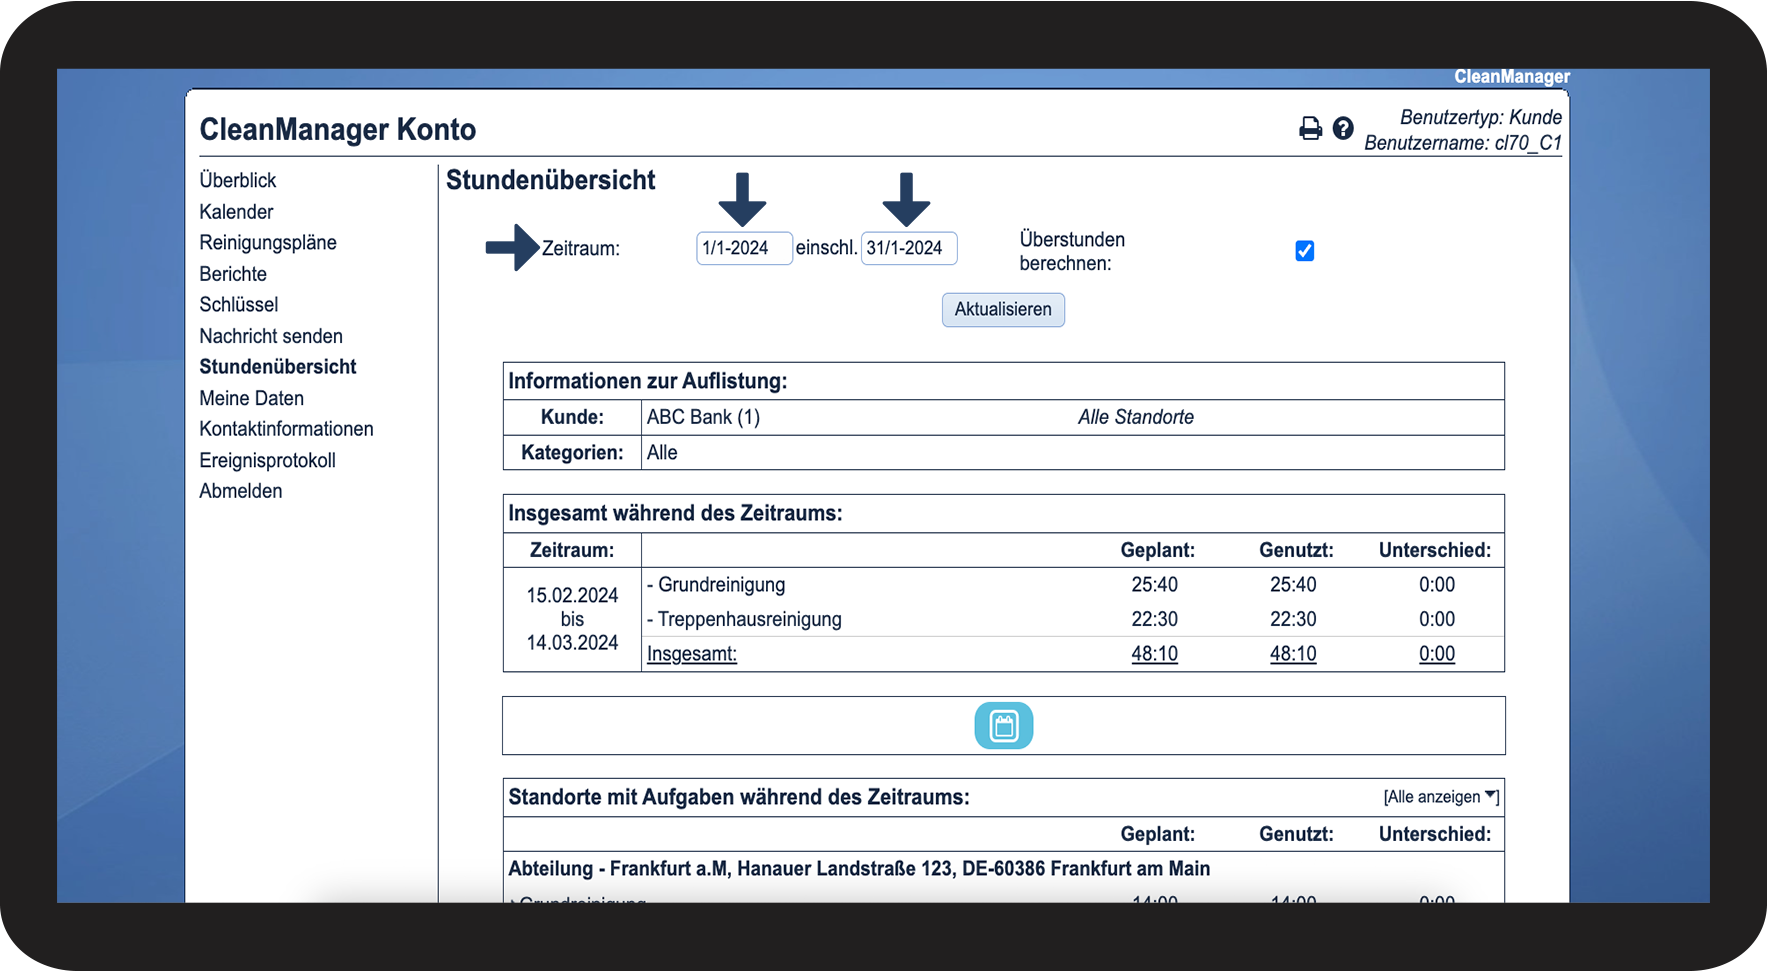Open Reinigungspläne menu item
1767x971 pixels.
tap(267, 243)
